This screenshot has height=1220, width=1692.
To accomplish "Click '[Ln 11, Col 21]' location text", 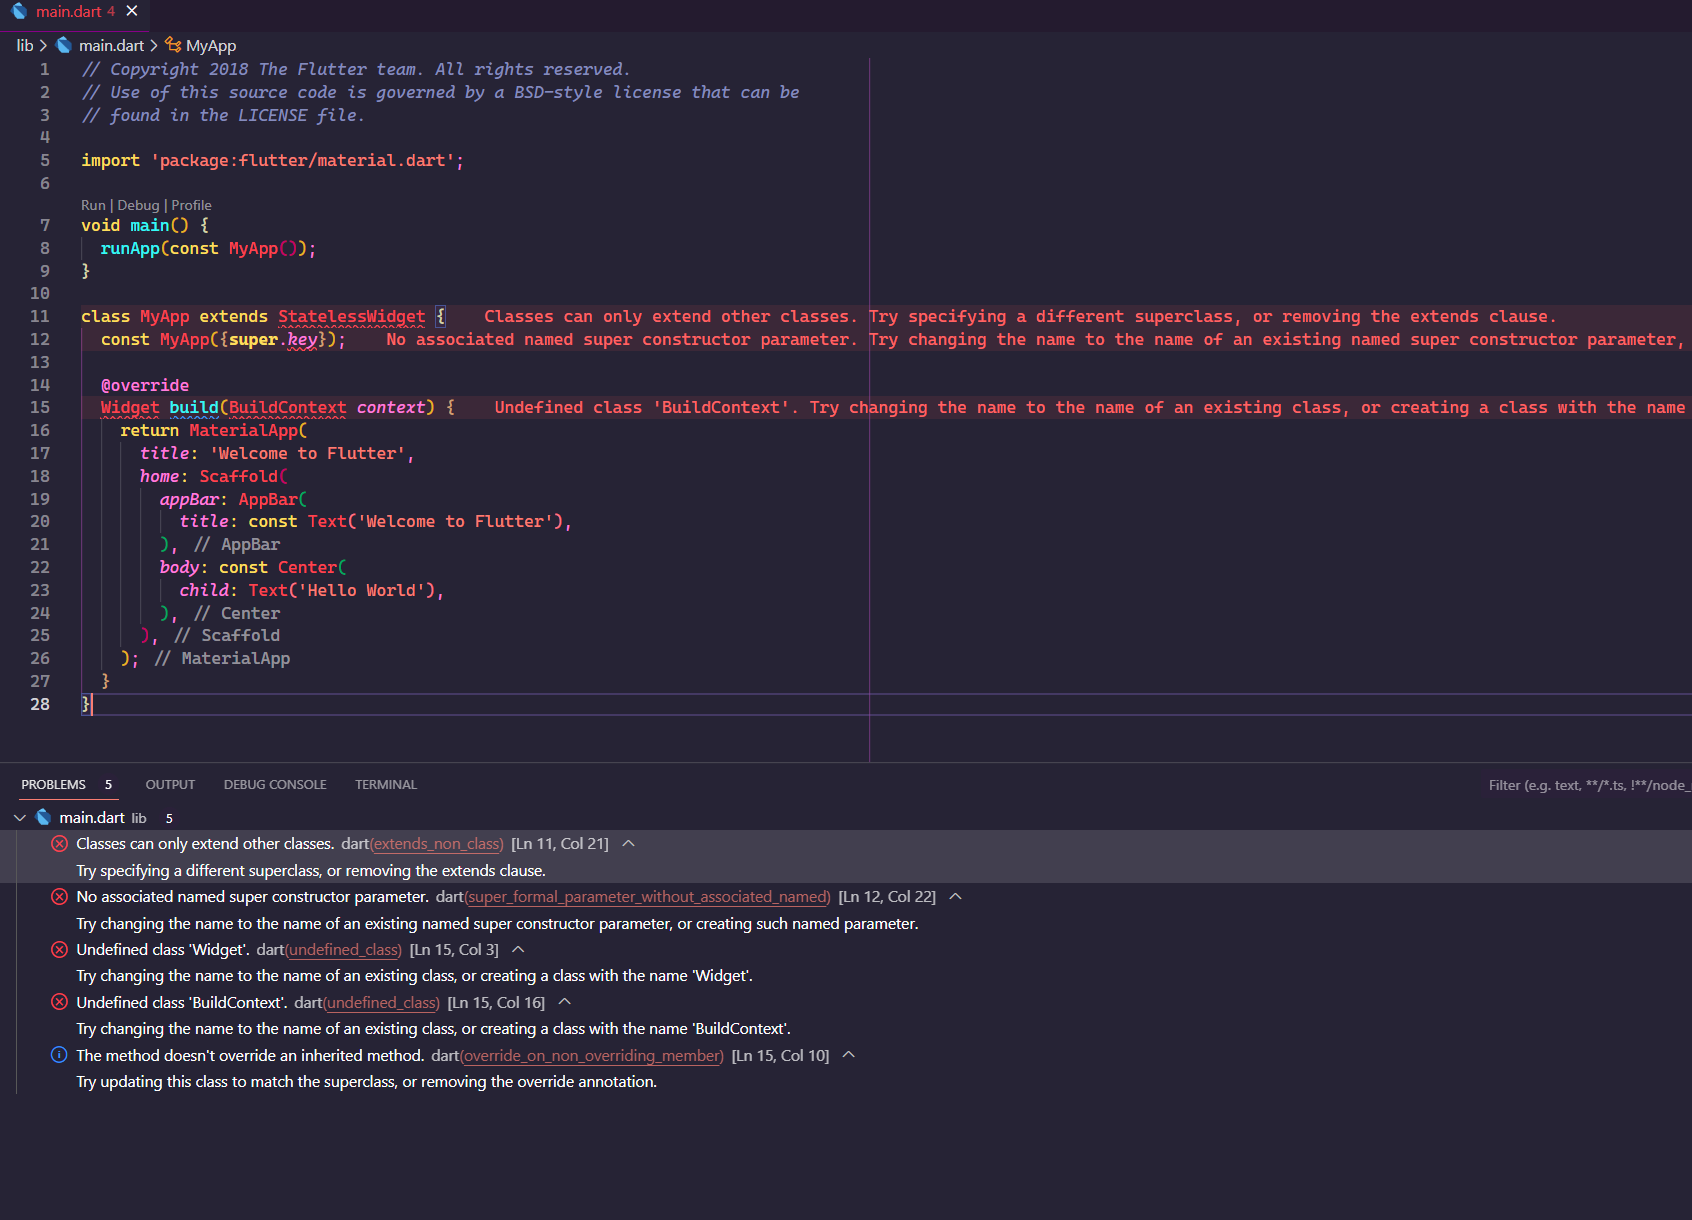I will coord(560,844).
